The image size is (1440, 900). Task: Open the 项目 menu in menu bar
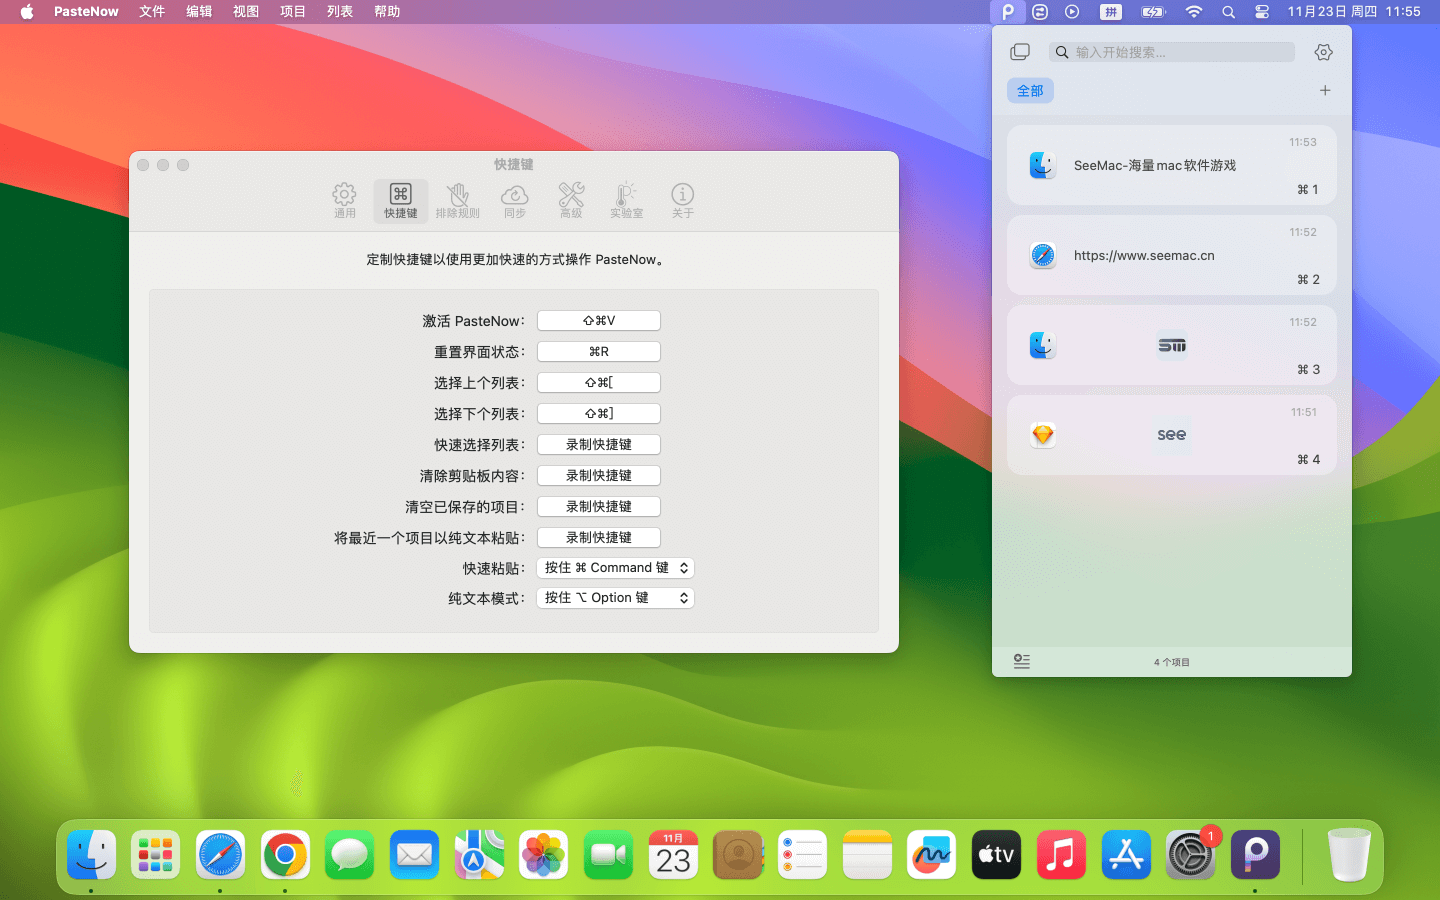click(x=293, y=12)
